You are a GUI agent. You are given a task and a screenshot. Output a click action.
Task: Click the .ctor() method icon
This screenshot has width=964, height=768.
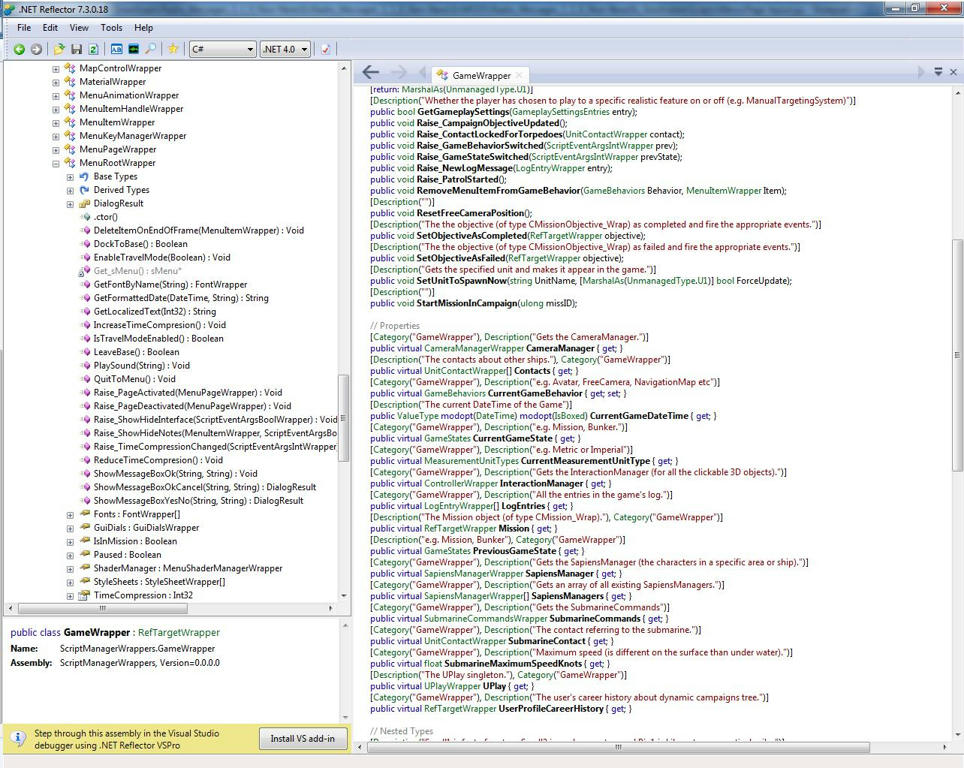click(86, 217)
